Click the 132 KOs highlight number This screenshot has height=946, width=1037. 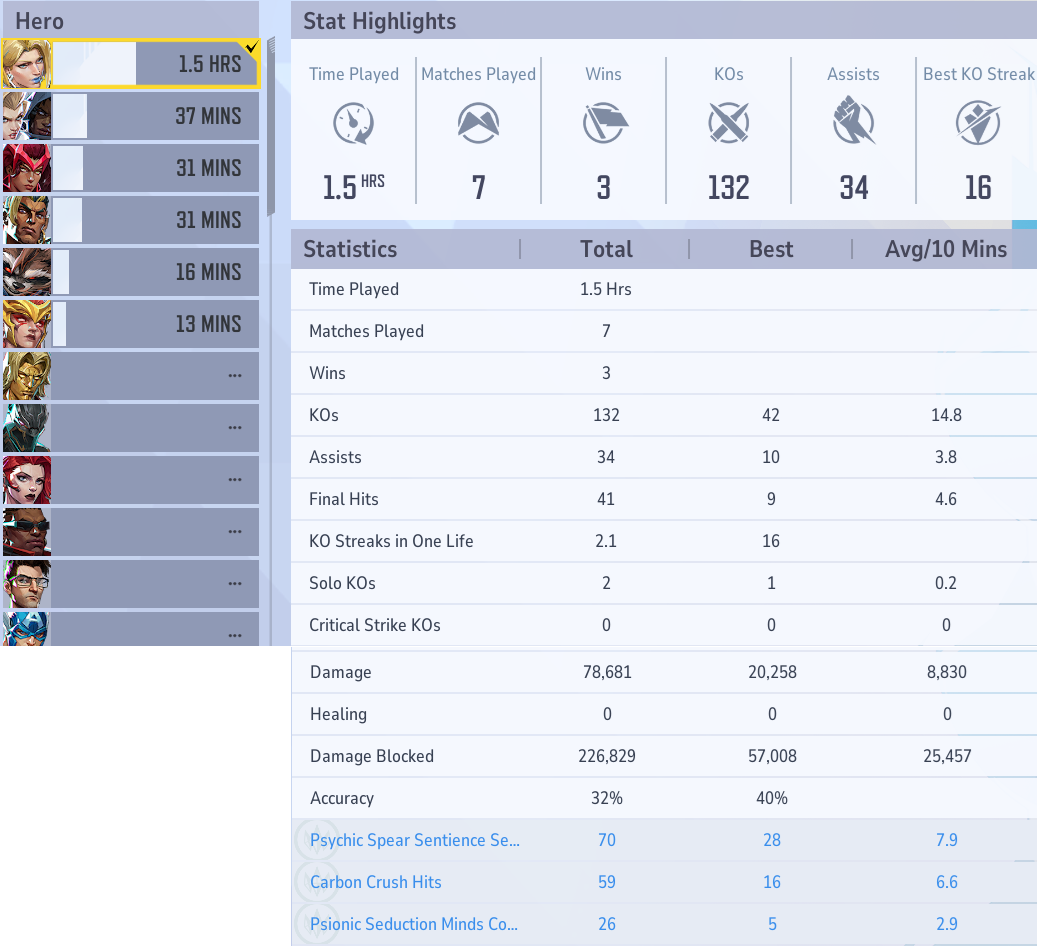[x=728, y=188]
